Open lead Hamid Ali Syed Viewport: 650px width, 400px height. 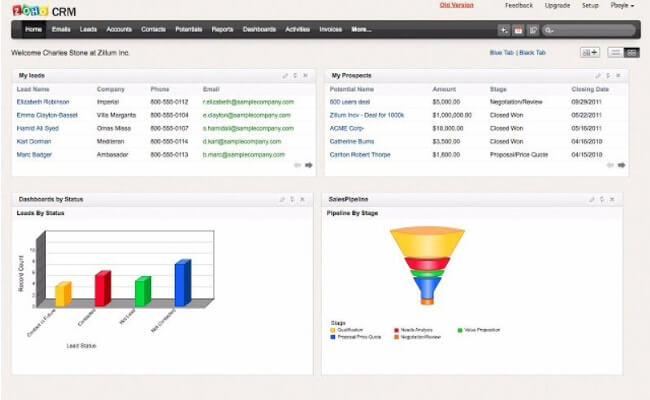pyautogui.click(x=38, y=128)
